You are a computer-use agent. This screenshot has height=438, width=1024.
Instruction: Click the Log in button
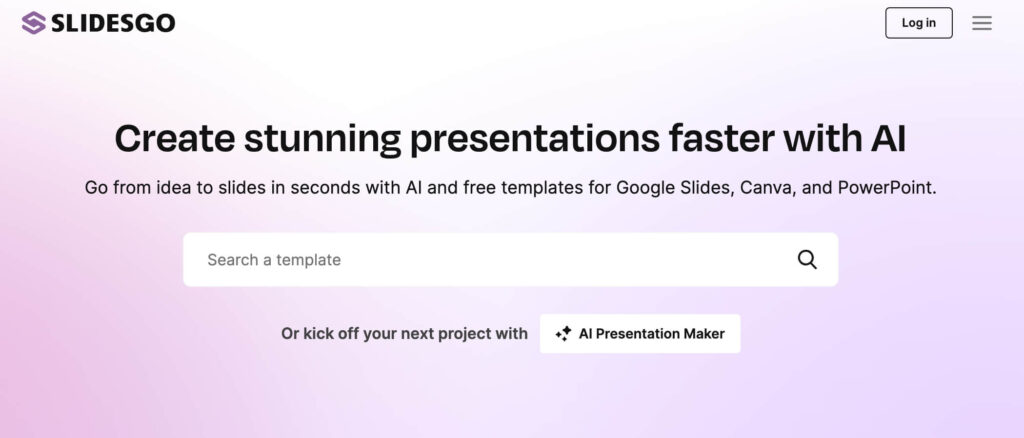[x=919, y=23]
